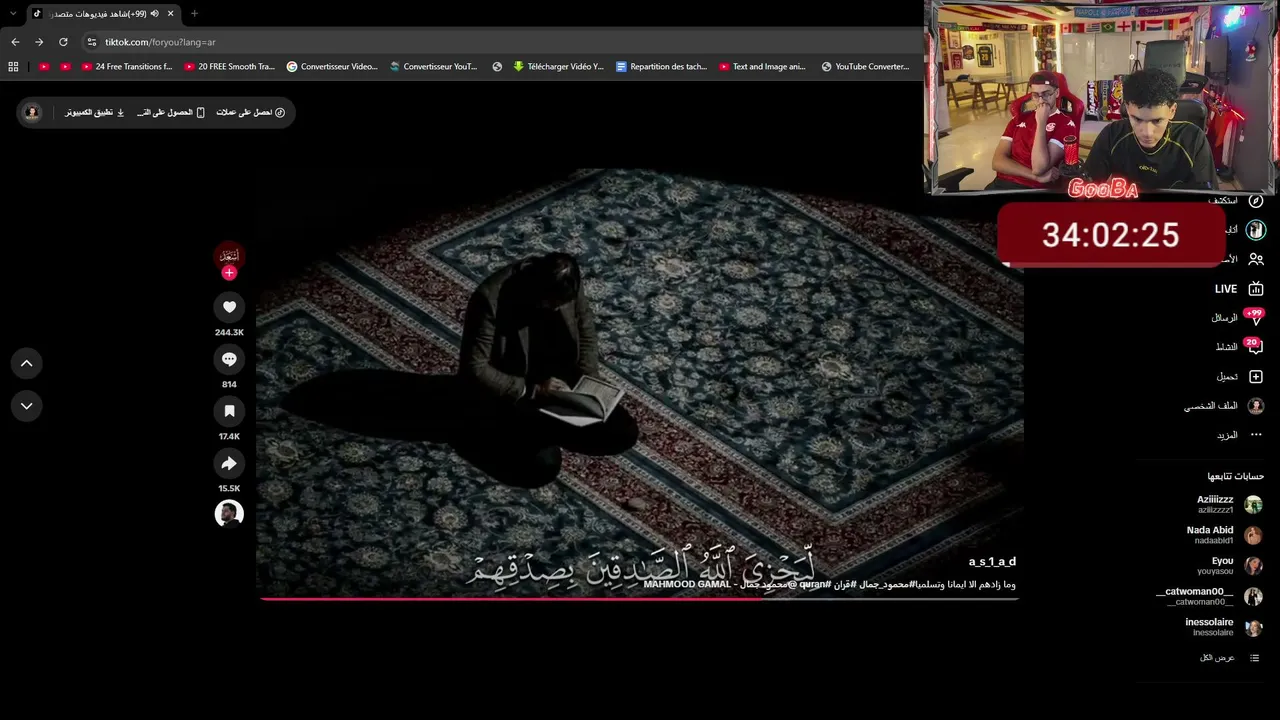1280x720 pixels.
Task: Open the Following people icon in the sidebar
Action: click(x=1256, y=259)
